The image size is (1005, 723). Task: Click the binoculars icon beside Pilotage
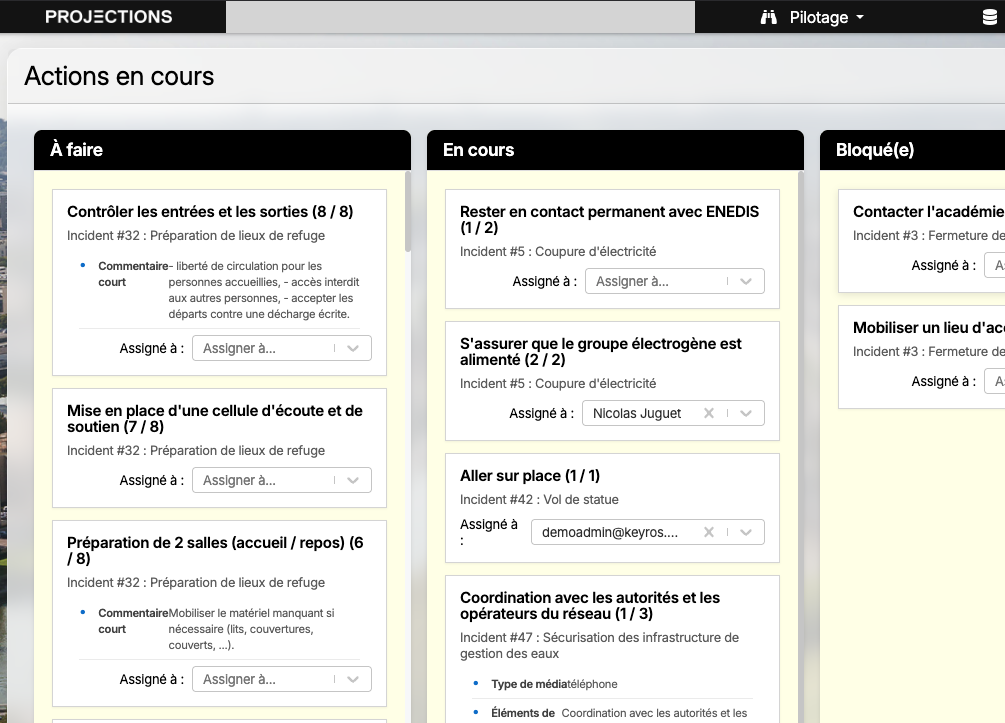(768, 17)
